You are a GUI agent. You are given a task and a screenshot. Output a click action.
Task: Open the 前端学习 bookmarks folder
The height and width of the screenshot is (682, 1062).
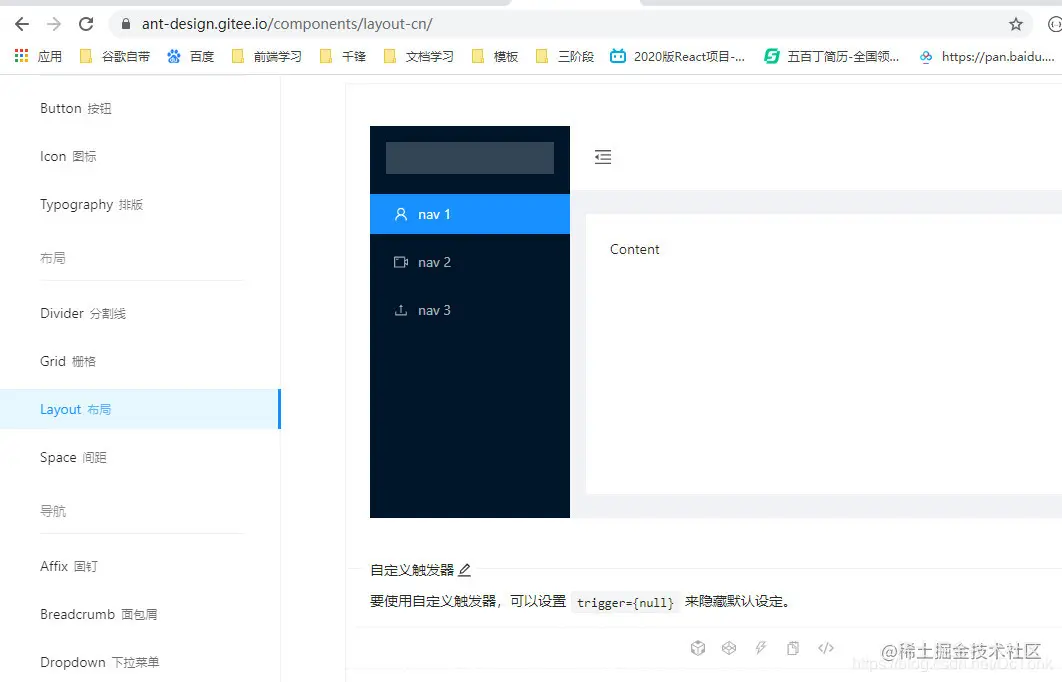click(277, 56)
